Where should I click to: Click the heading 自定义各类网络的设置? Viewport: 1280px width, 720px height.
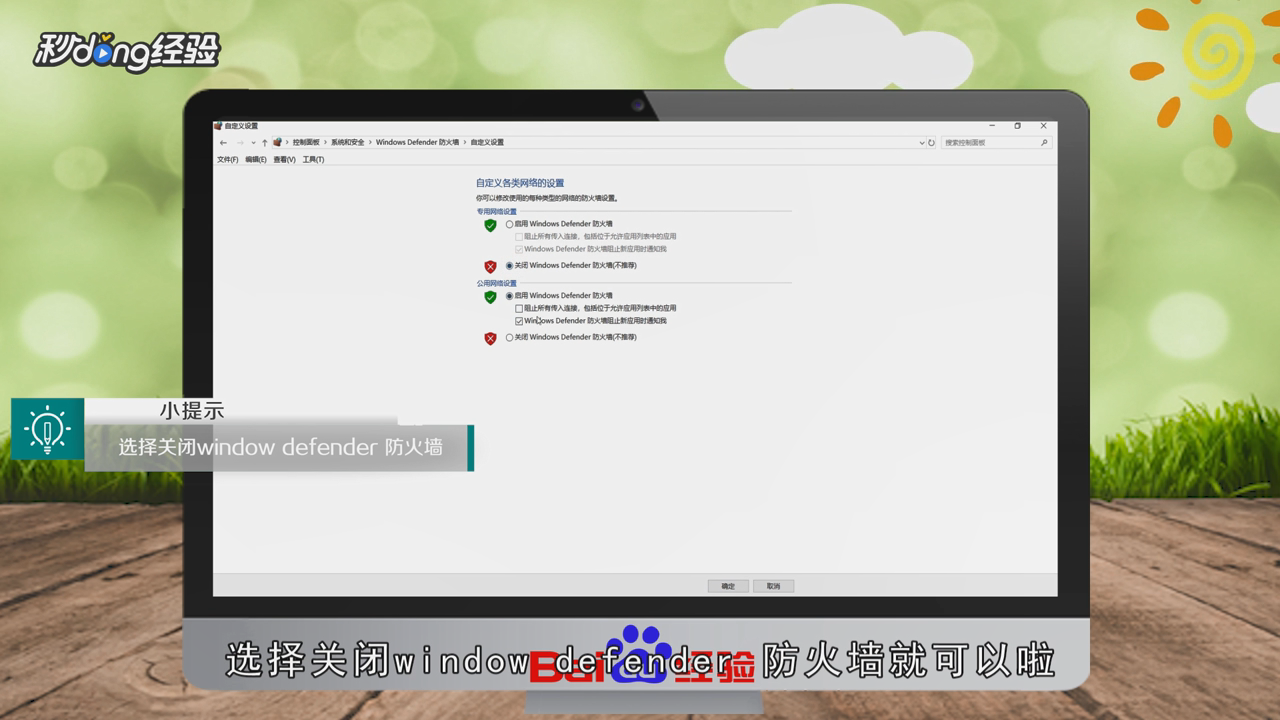coord(520,183)
